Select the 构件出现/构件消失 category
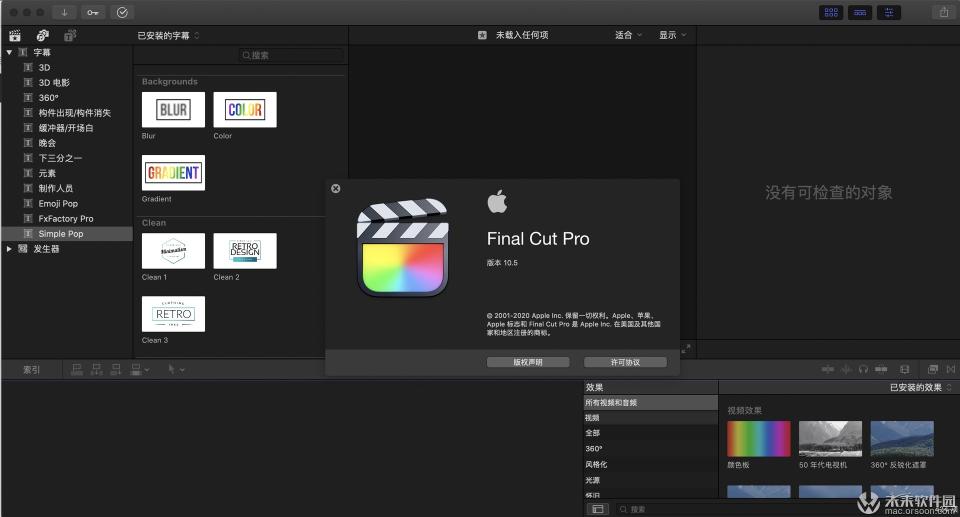Screen dimensions: 960x517 (67, 113)
